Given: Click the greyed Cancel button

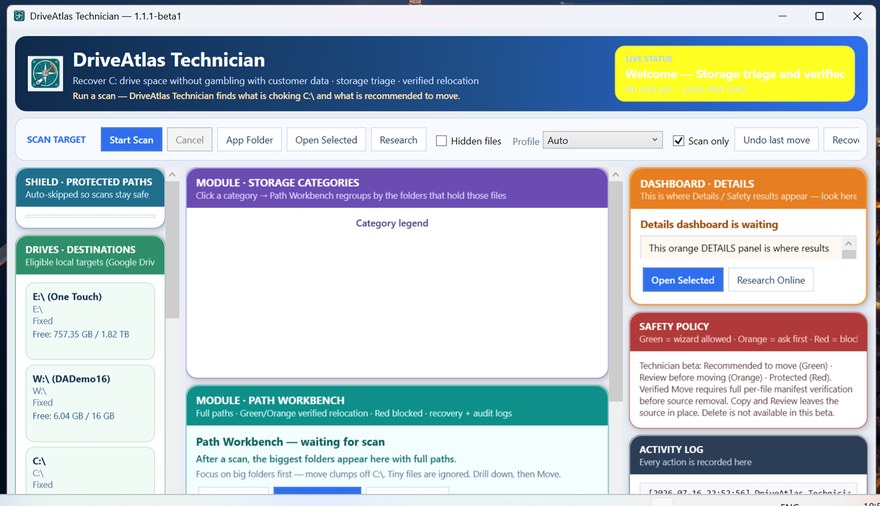Looking at the screenshot, I should point(190,140).
